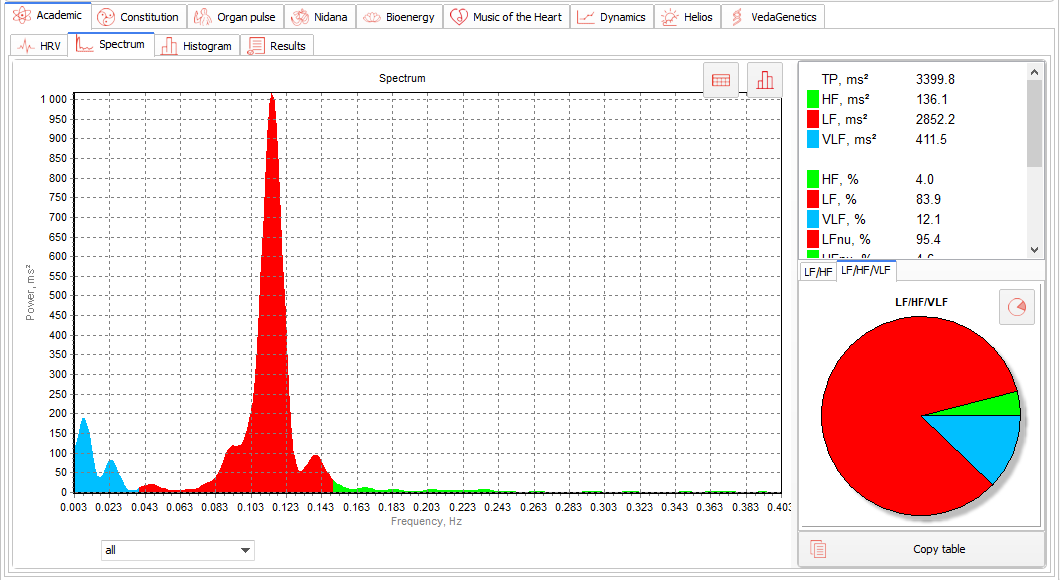Switch to the LF/HF pie chart tab
Image resolution: width=1060 pixels, height=580 pixels.
tap(817, 272)
